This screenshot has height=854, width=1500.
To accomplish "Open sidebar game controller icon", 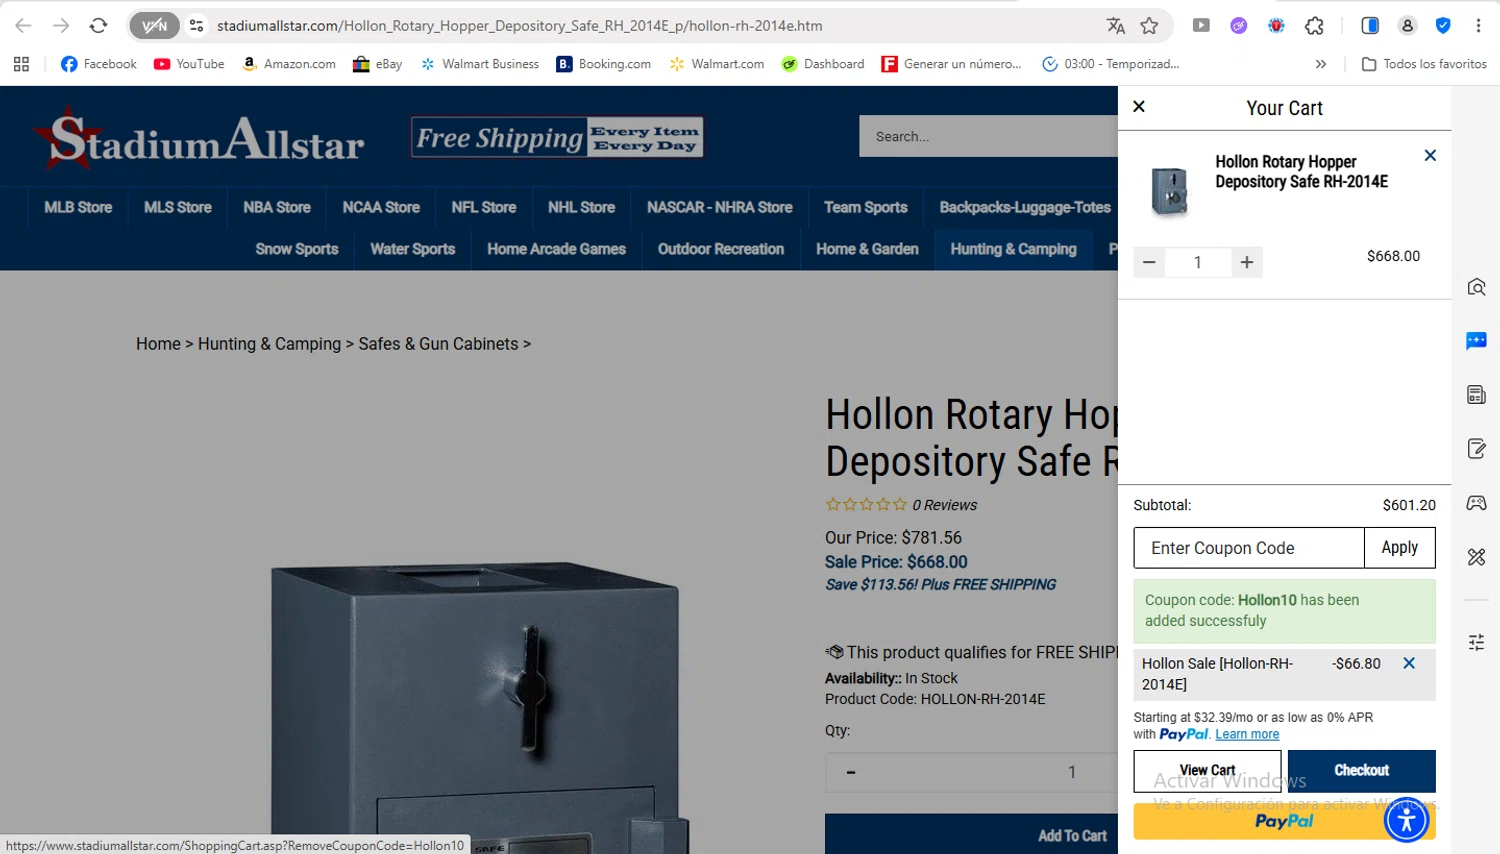I will tap(1476, 503).
